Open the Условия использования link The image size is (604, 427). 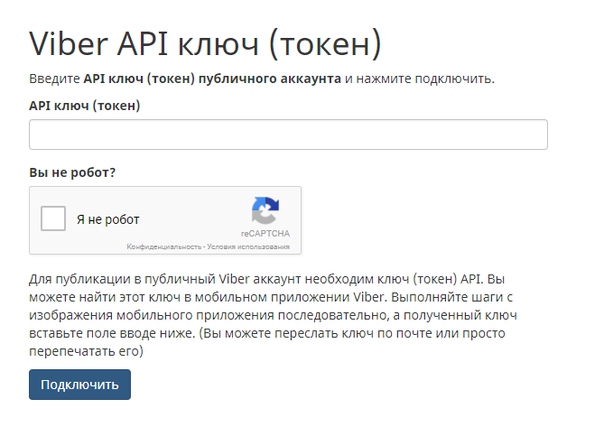[x=248, y=246]
